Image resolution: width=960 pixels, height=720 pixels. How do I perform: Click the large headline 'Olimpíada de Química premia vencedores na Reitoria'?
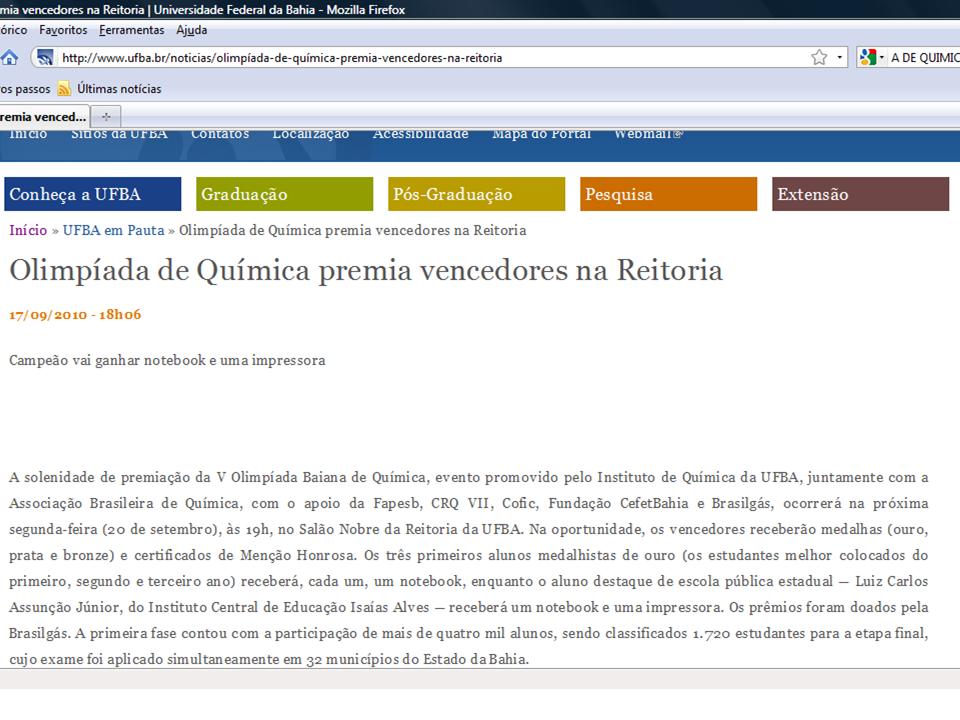(366, 271)
